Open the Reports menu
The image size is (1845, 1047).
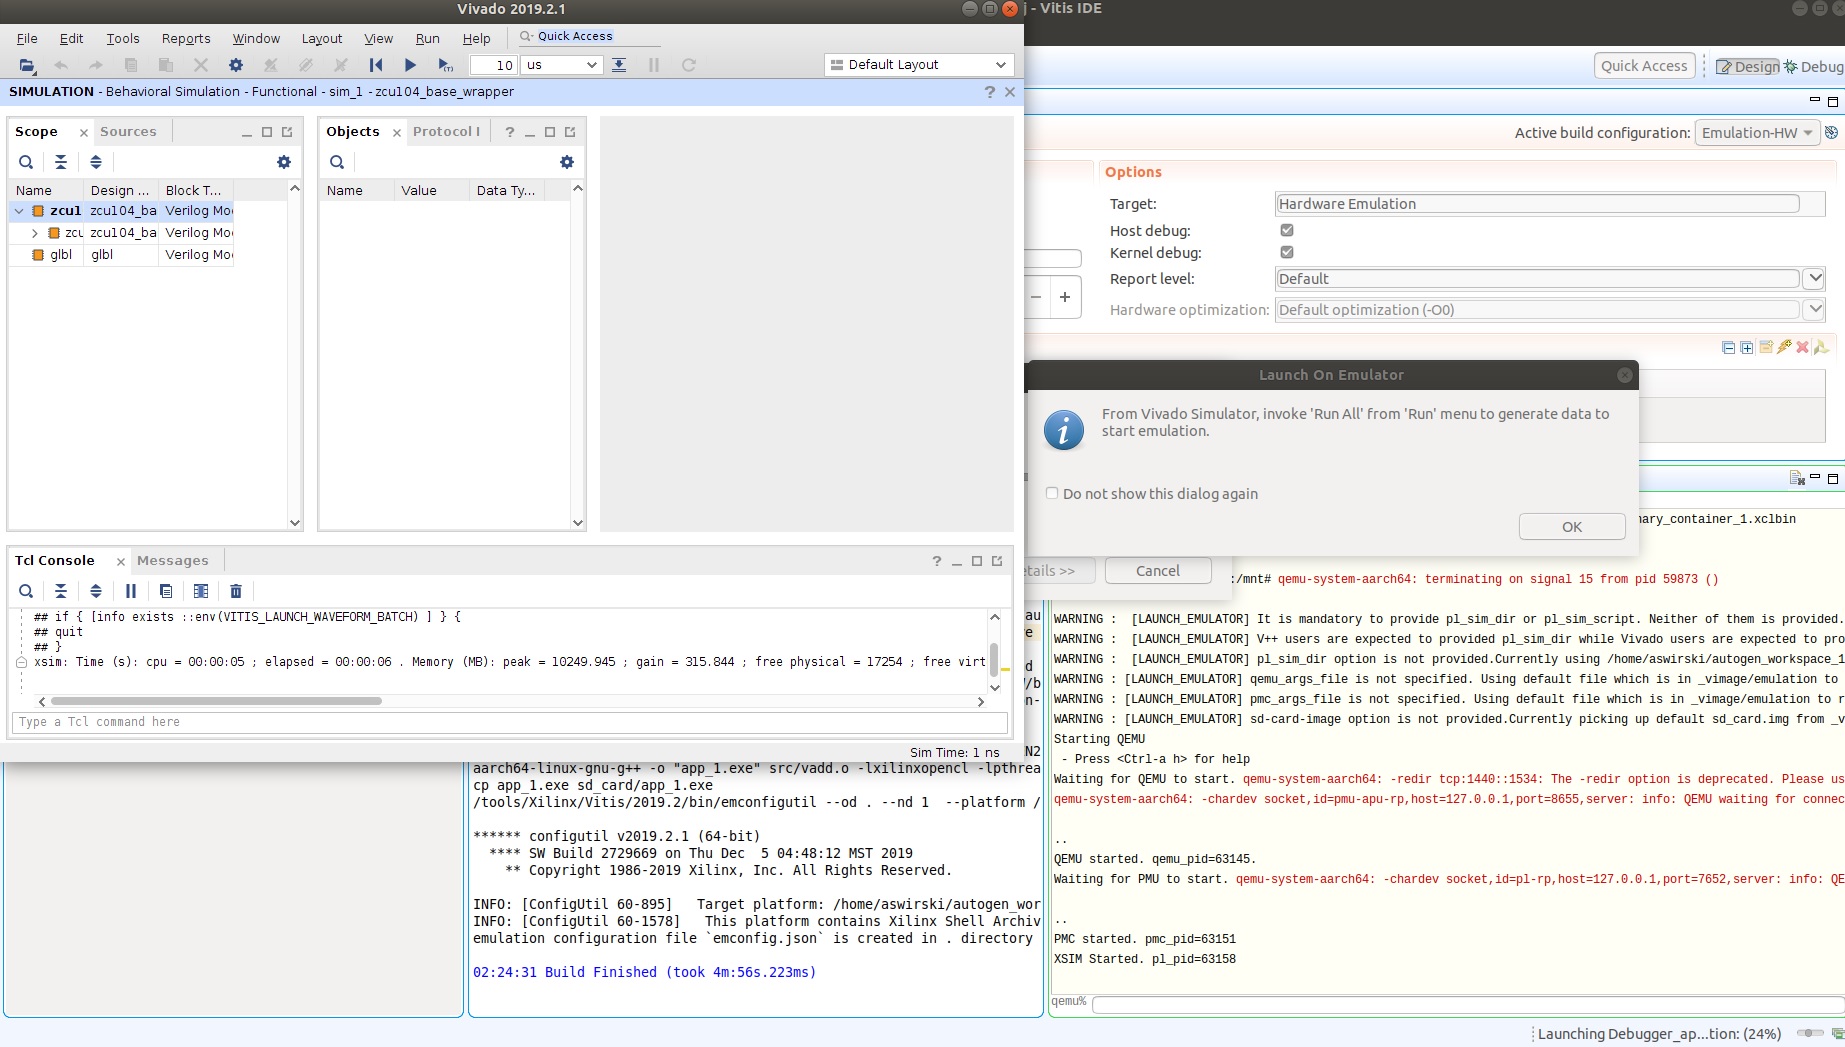pyautogui.click(x=186, y=39)
